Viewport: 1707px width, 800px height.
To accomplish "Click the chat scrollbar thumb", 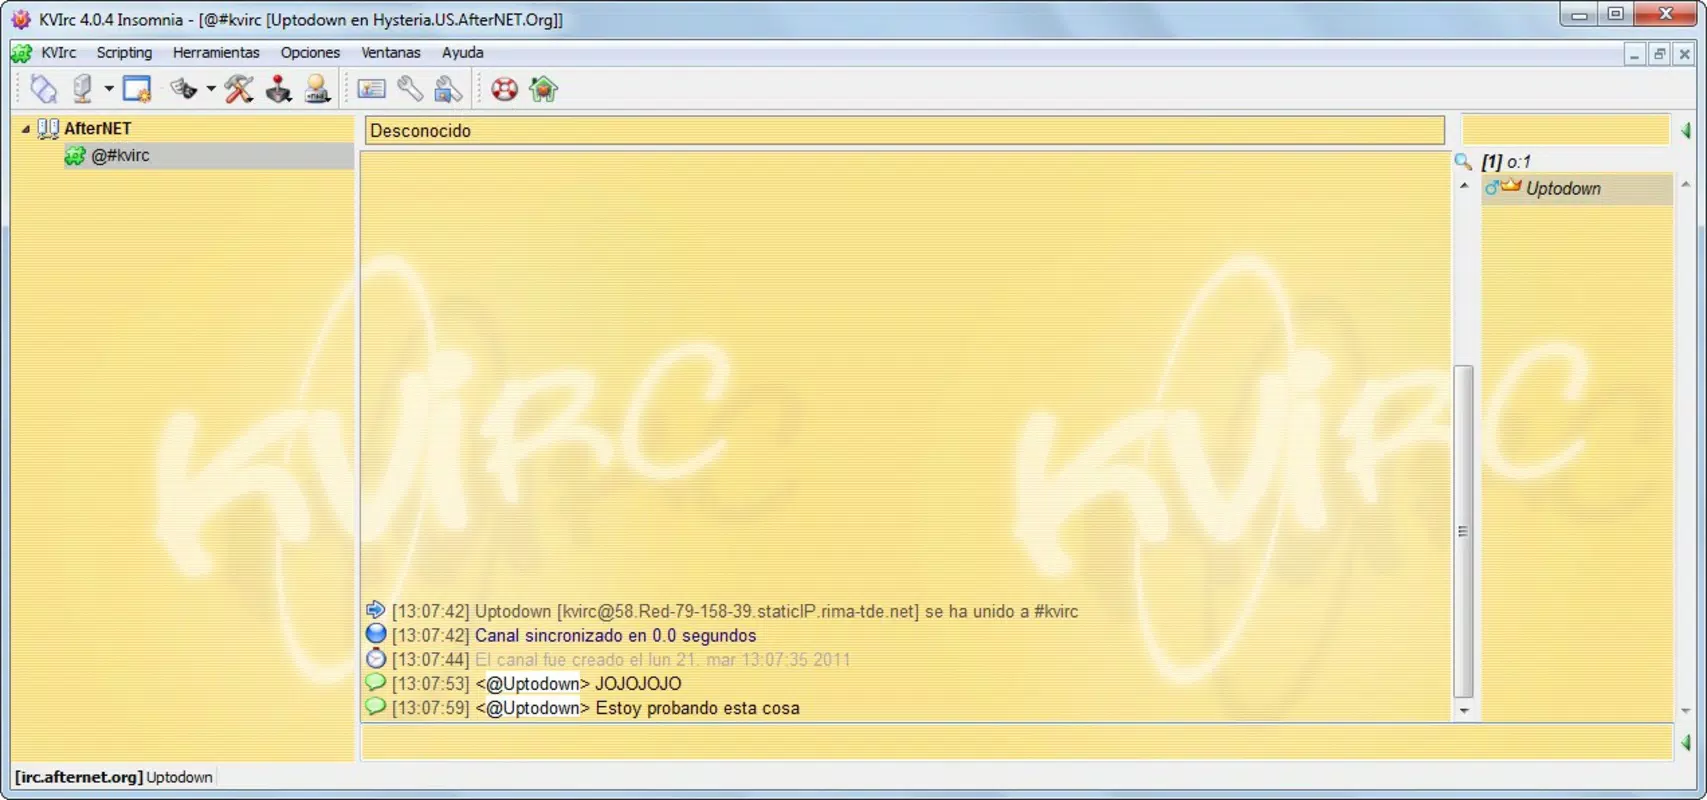I will (x=1463, y=531).
